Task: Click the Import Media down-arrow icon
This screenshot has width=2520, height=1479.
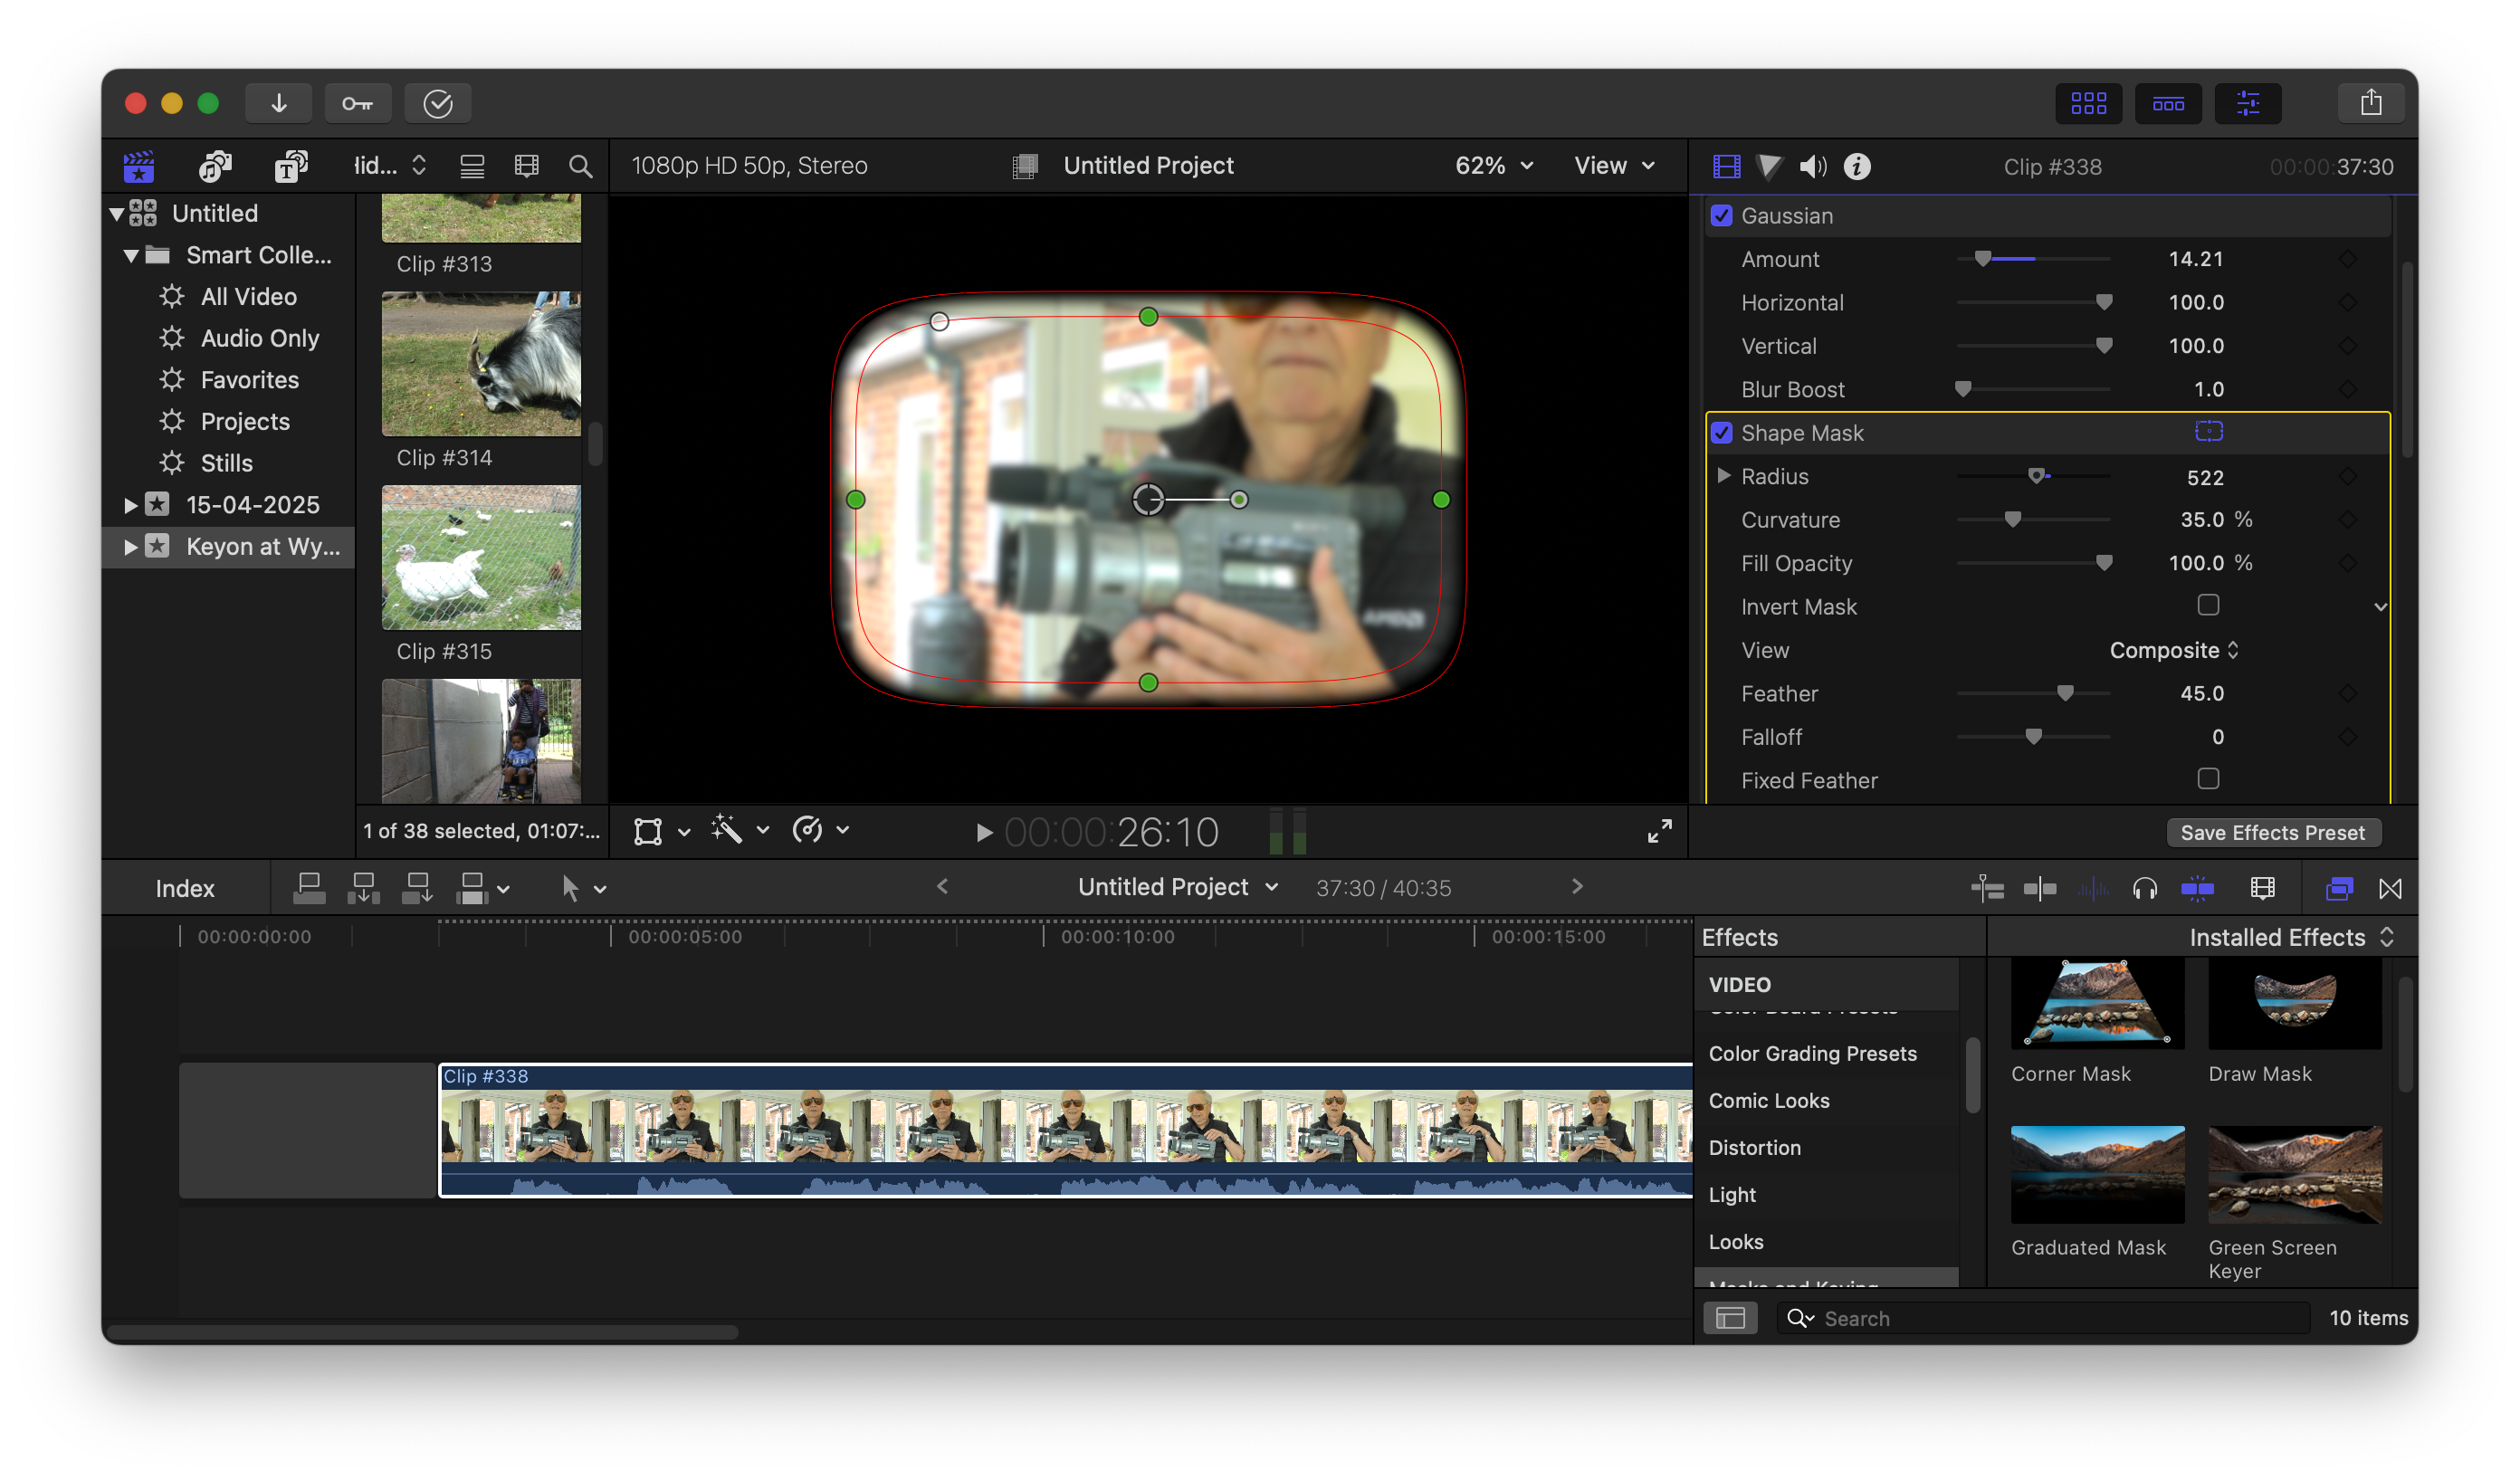Action: pos(279,103)
